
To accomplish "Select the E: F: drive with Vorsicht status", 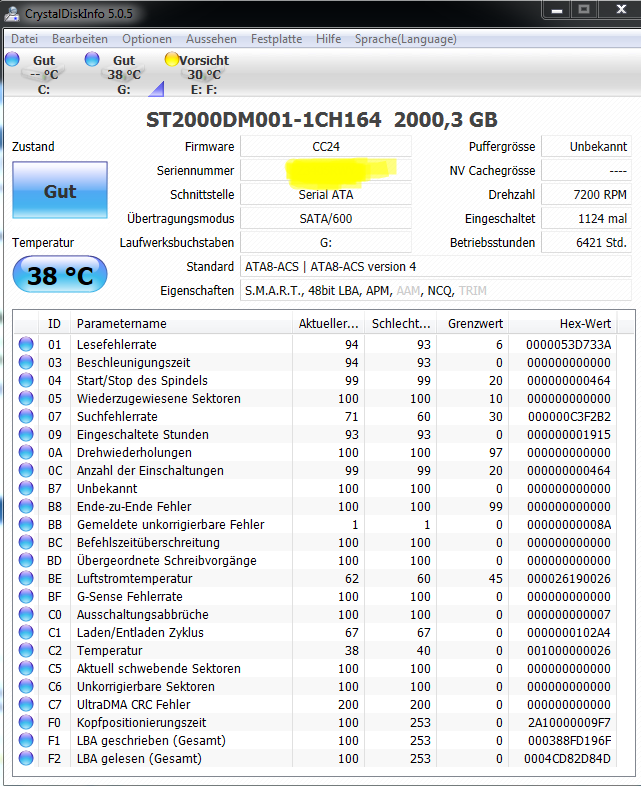I will coord(204,75).
